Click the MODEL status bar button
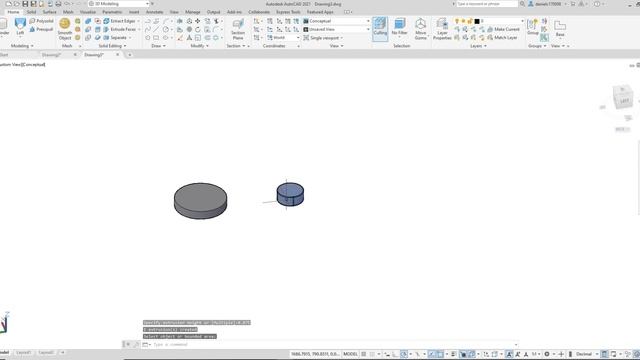This screenshot has width=640, height=360. click(x=350, y=354)
